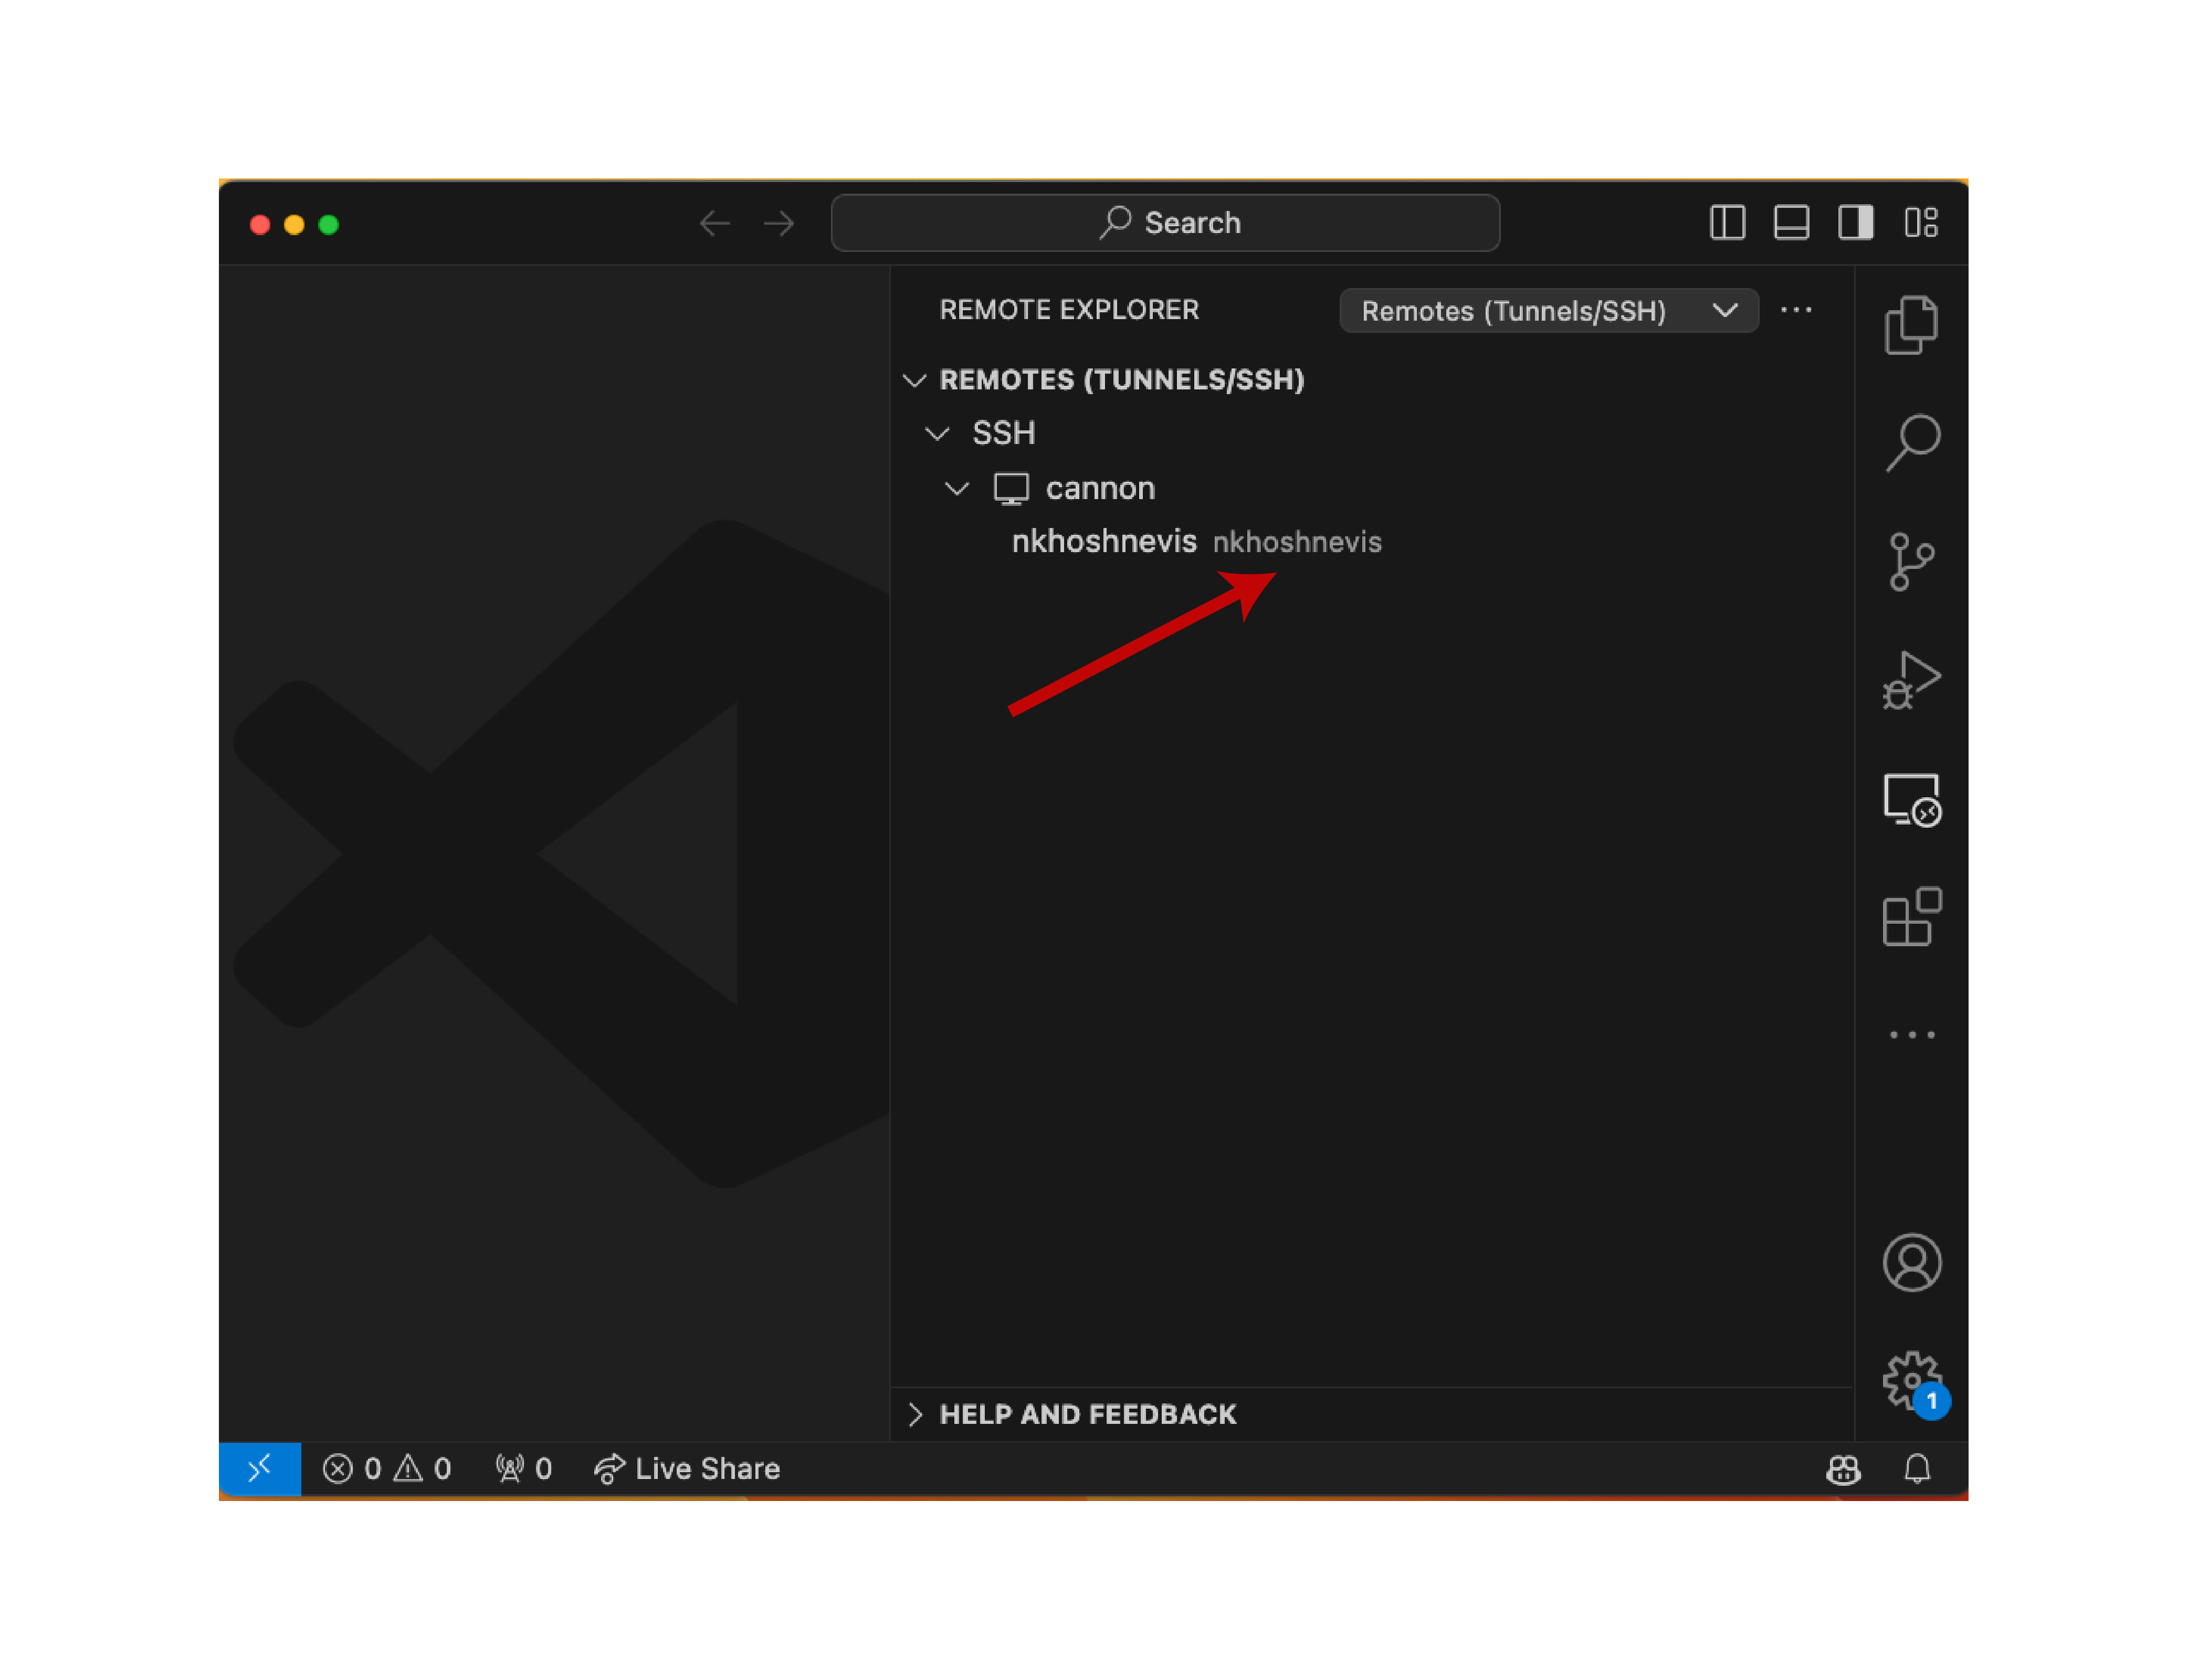
Task: Open the Accounts menu icon
Action: (1911, 1262)
